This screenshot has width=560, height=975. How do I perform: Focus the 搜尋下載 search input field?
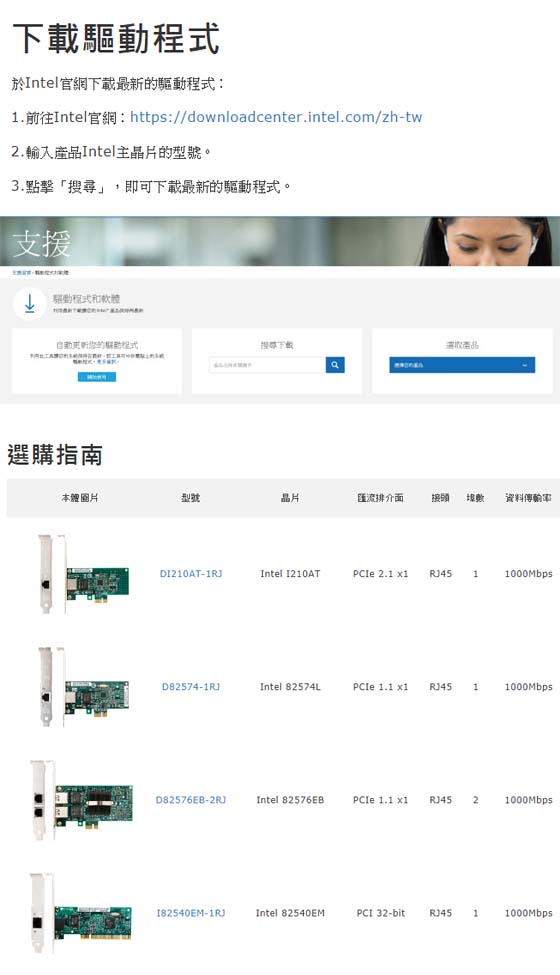click(x=267, y=365)
